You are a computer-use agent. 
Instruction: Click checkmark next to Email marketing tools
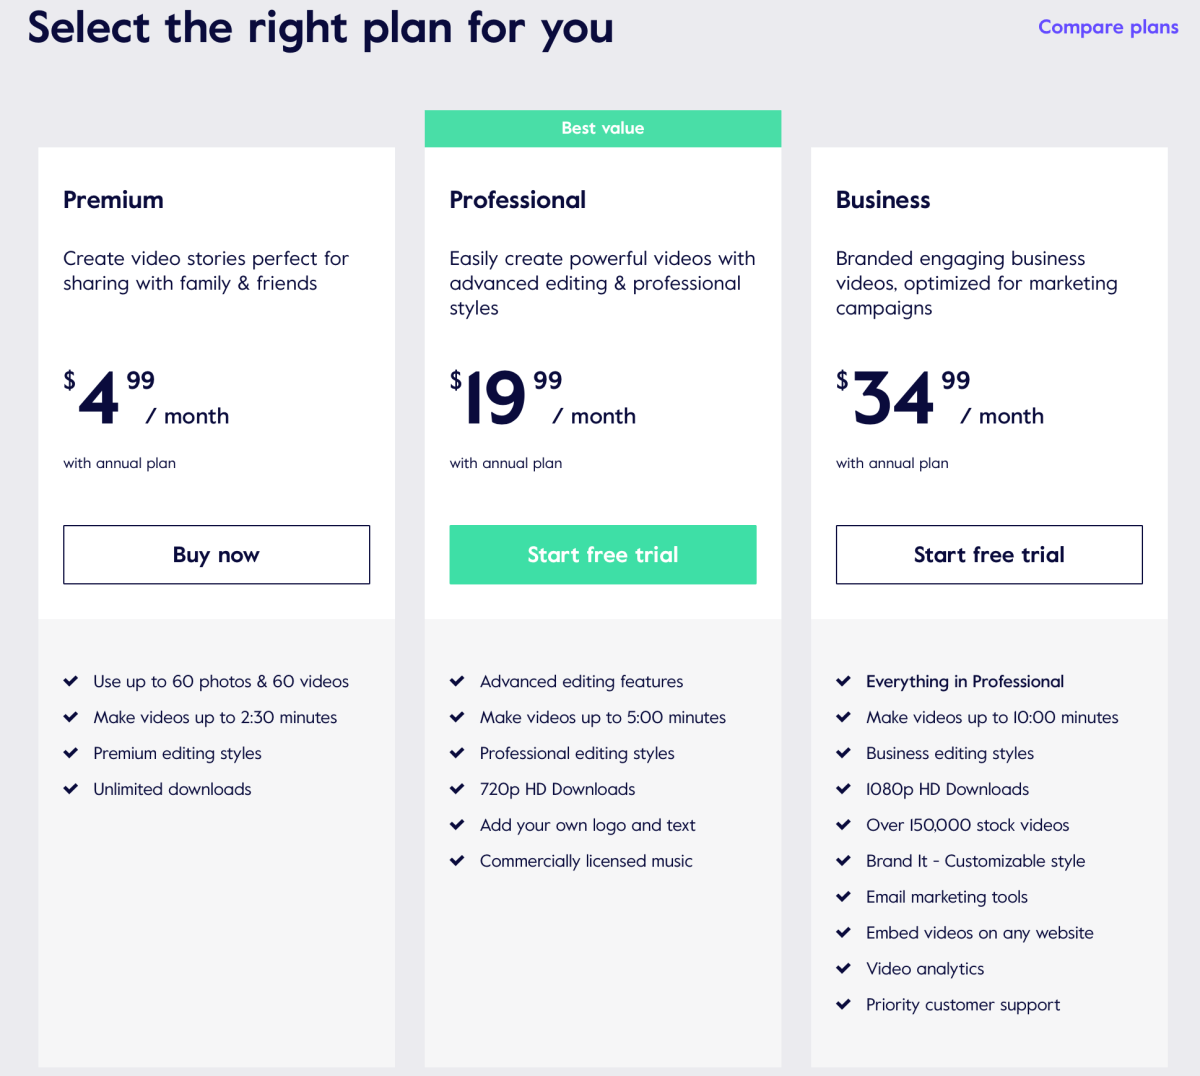click(844, 897)
